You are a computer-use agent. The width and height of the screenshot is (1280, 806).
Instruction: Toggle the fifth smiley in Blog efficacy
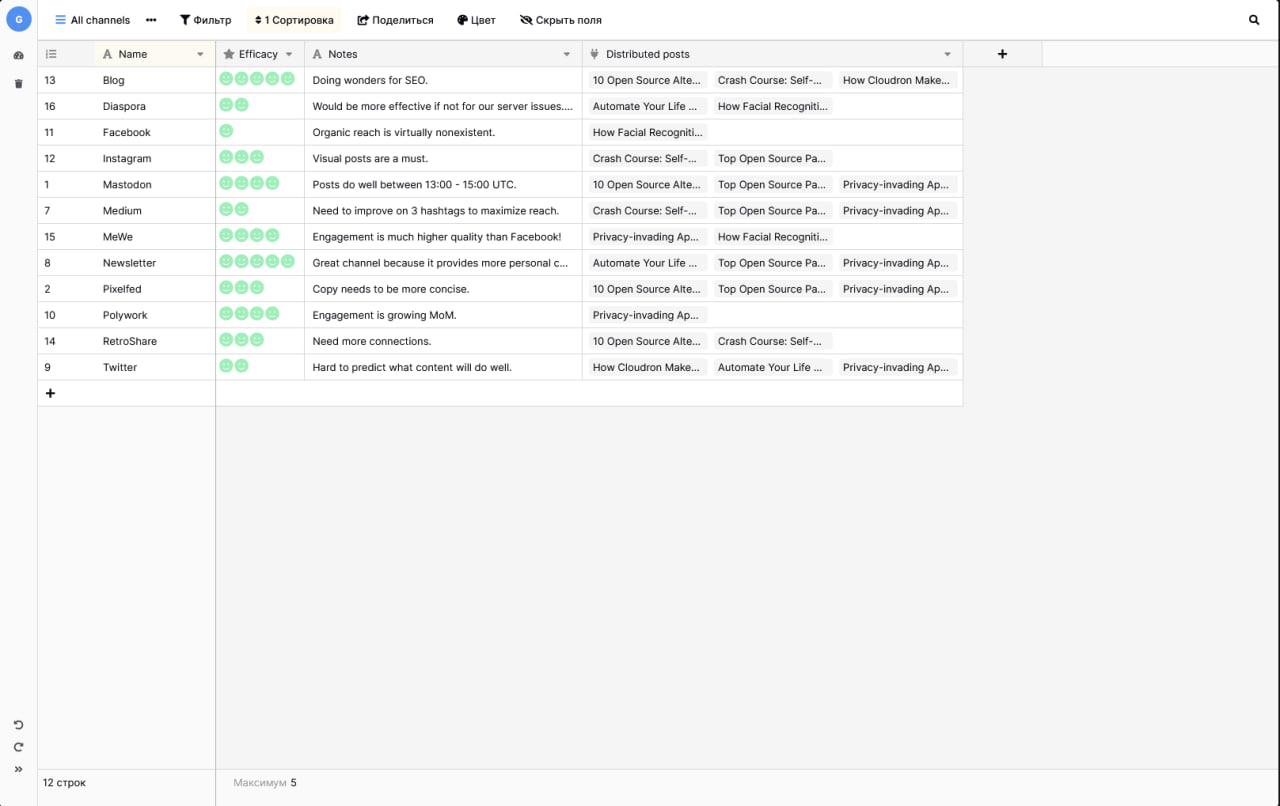[x=288, y=79]
